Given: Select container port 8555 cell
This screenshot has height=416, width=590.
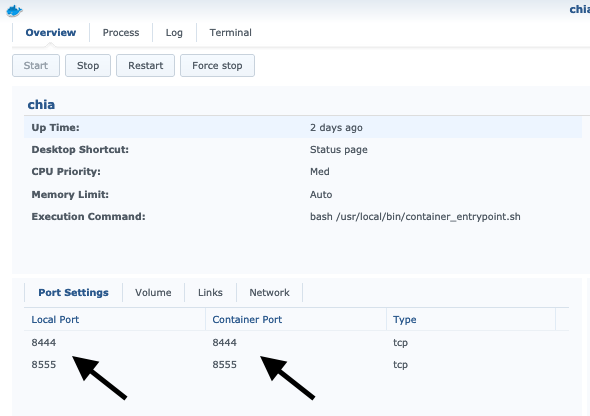Looking at the screenshot, I should 225,364.
